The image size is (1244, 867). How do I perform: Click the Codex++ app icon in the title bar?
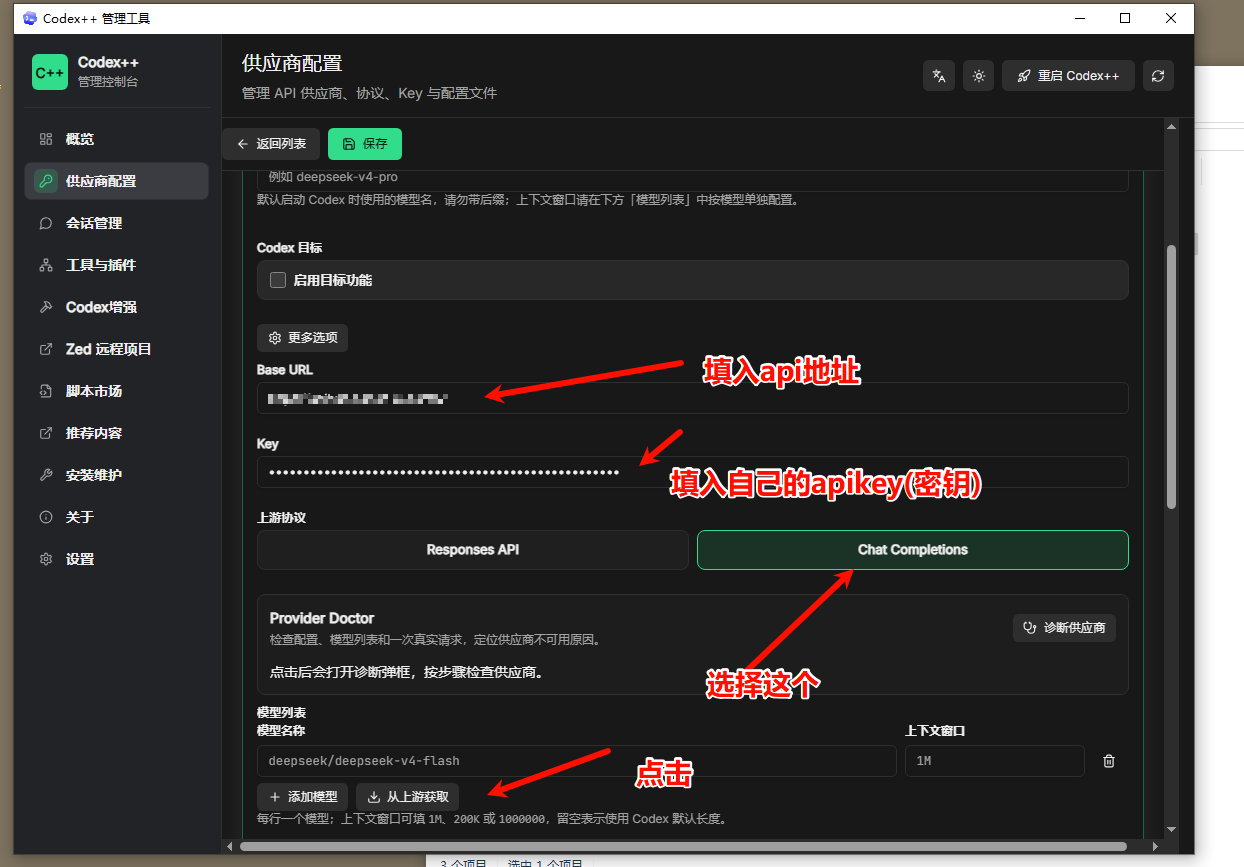coord(29,18)
